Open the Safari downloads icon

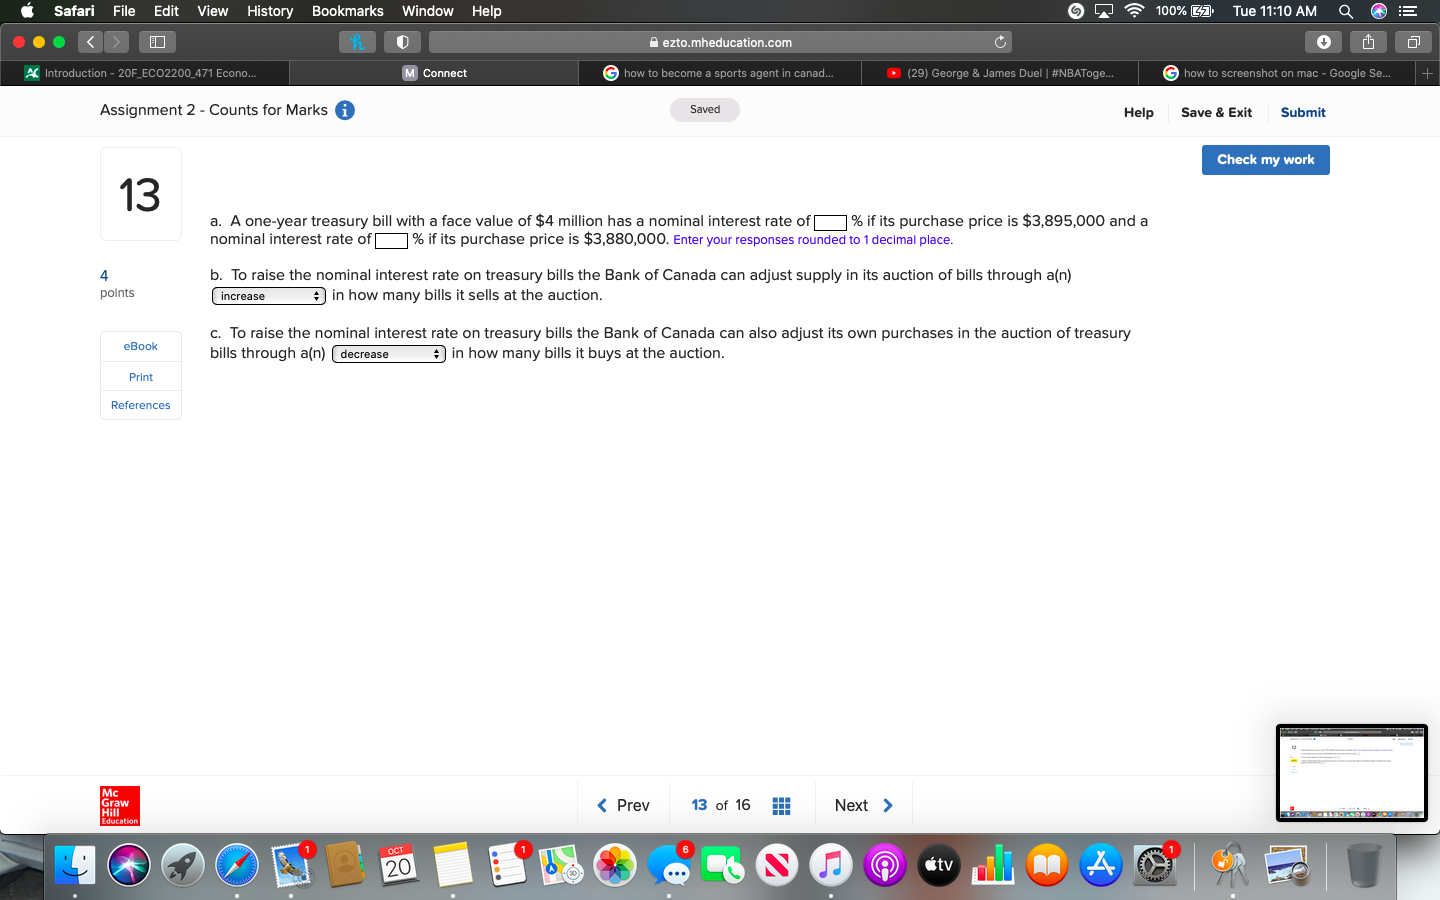(x=1323, y=42)
